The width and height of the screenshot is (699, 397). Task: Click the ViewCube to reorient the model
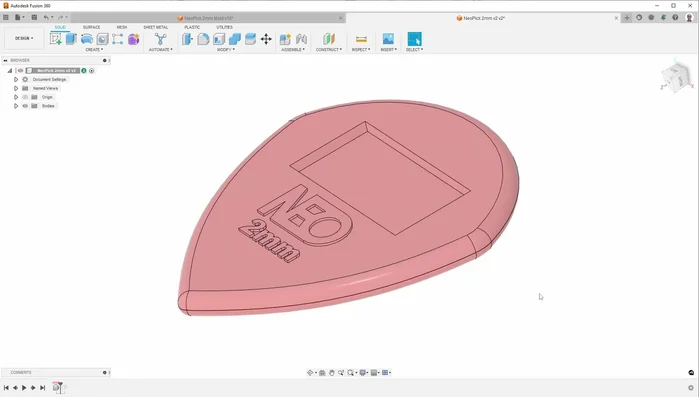coord(676,78)
